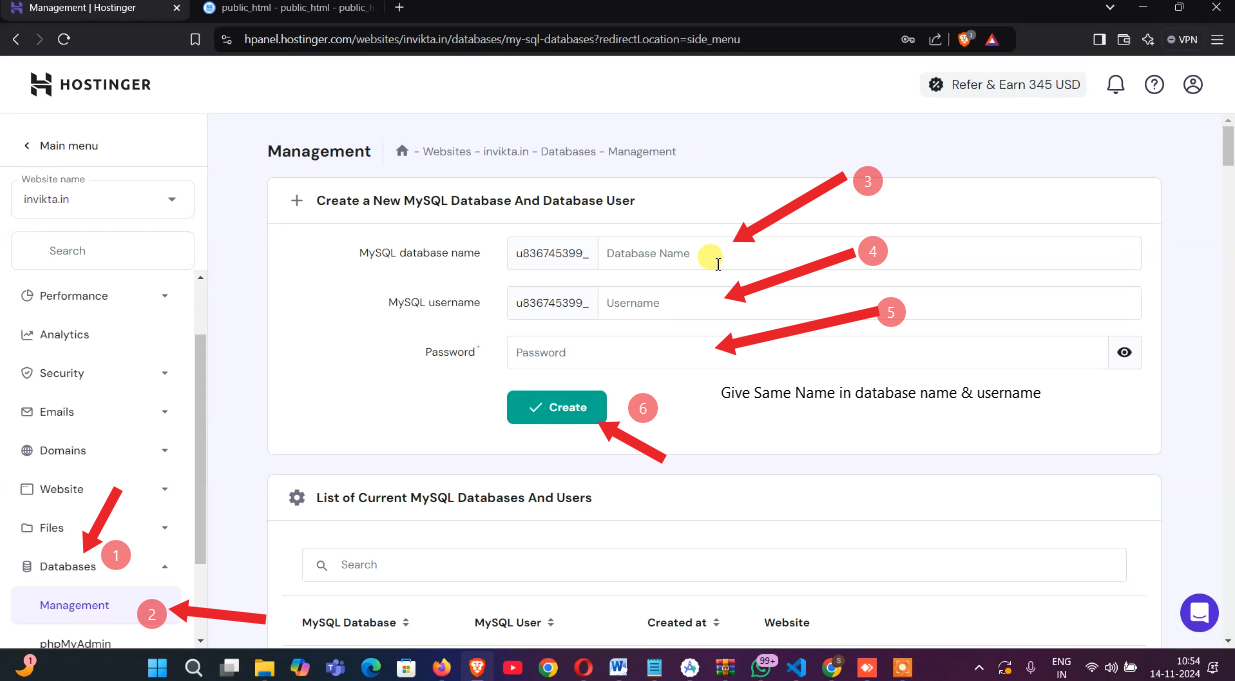Open the help question mark icon

pyautogui.click(x=1154, y=85)
